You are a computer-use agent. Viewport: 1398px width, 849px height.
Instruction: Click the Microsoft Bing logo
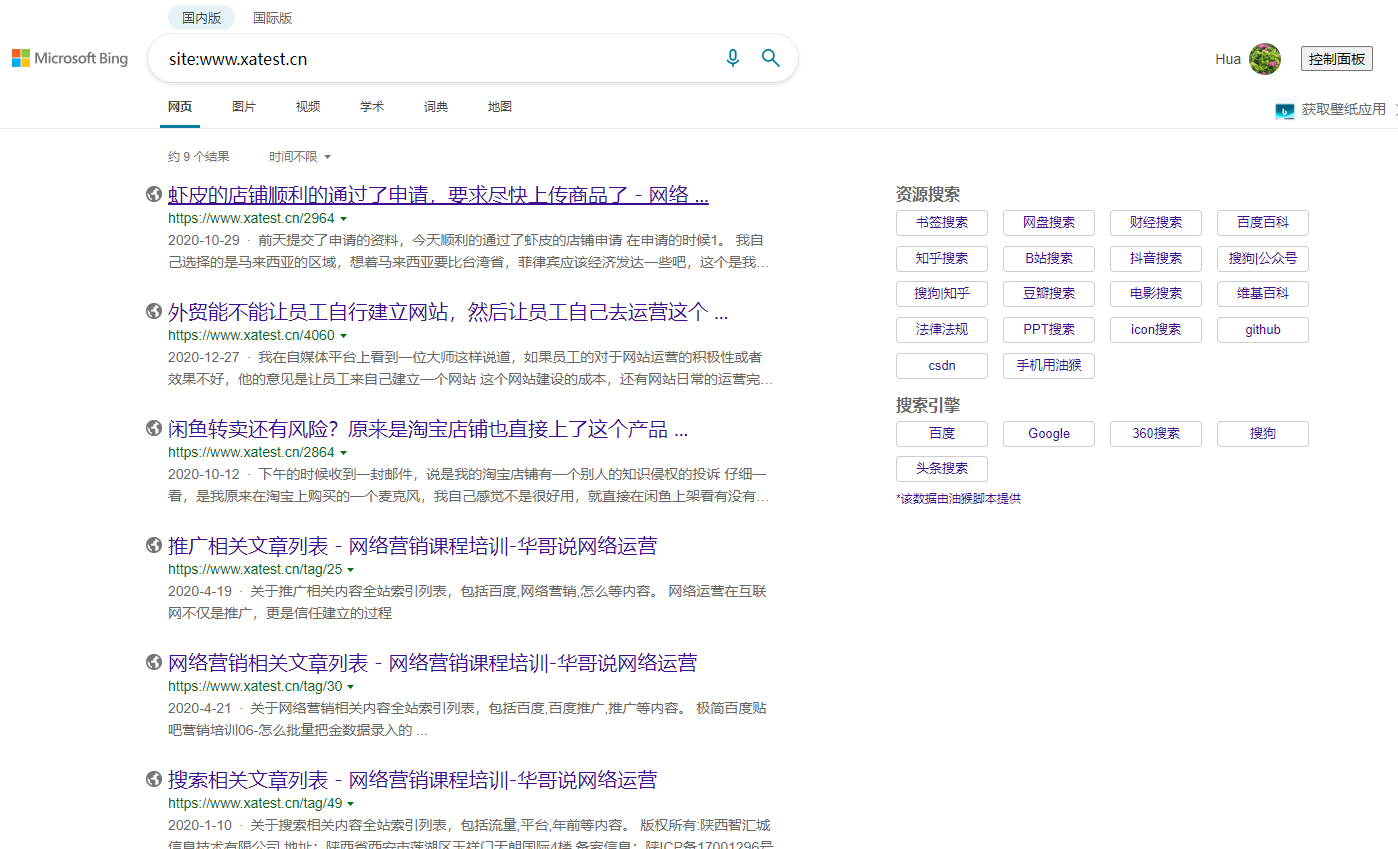(70, 59)
